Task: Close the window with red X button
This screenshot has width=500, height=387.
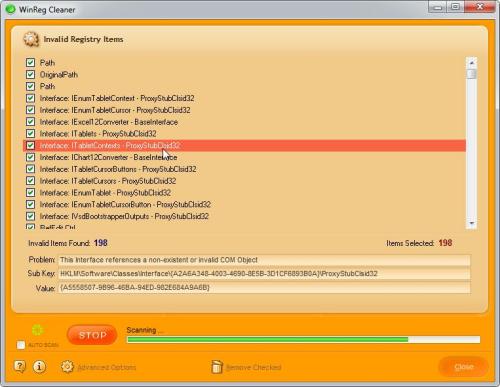Action: click(x=479, y=7)
